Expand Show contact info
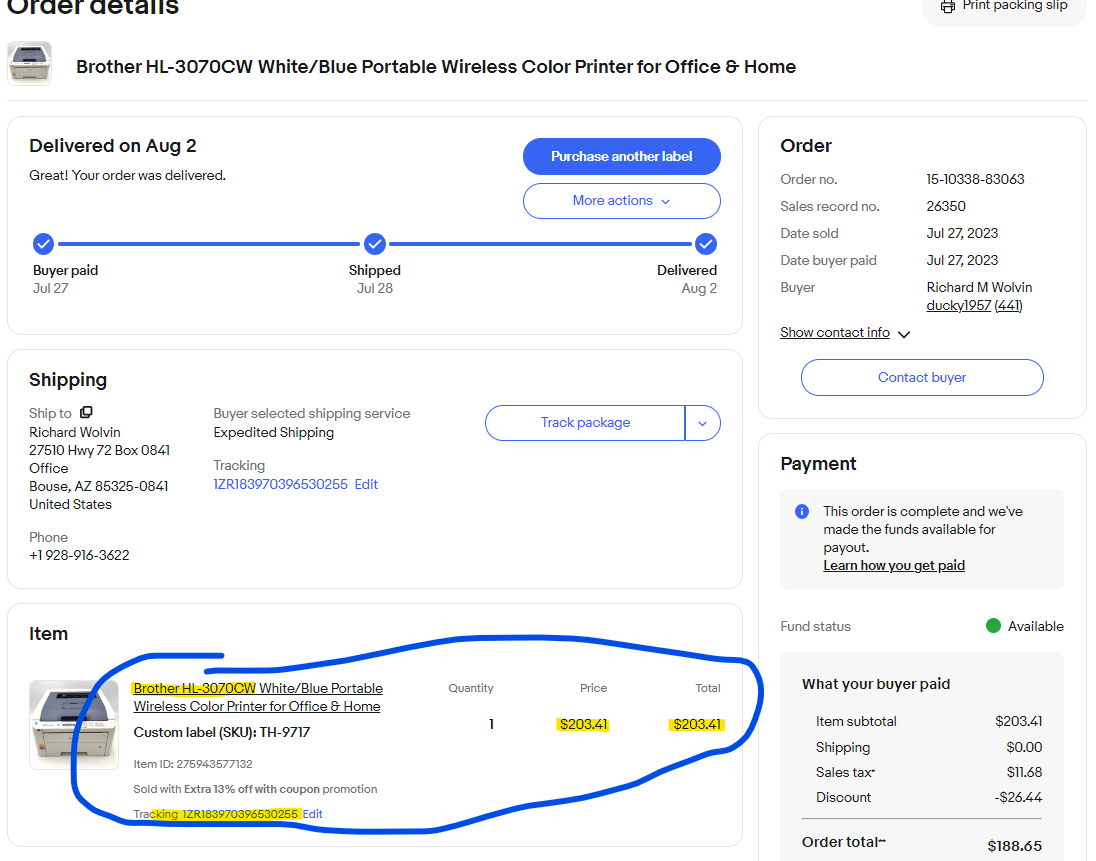Screen dimensions: 1096x861 click(844, 333)
